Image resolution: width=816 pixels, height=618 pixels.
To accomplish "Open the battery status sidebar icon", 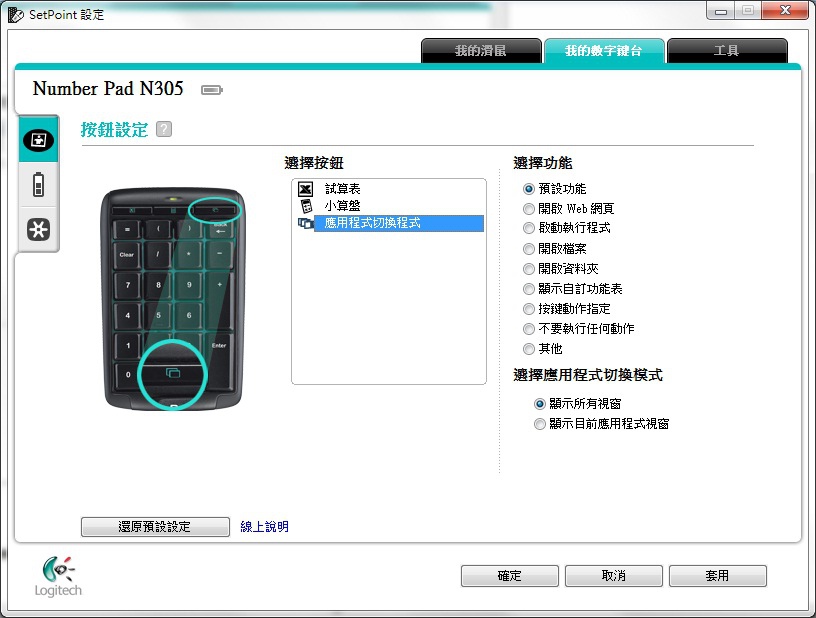I will (39, 185).
